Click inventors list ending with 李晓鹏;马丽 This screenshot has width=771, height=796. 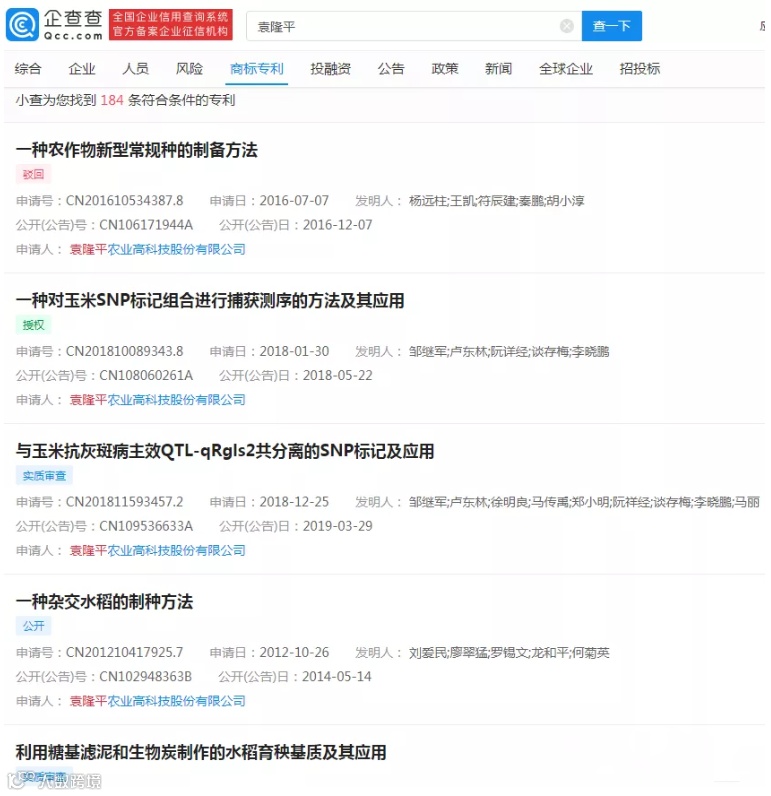pyautogui.click(x=584, y=502)
